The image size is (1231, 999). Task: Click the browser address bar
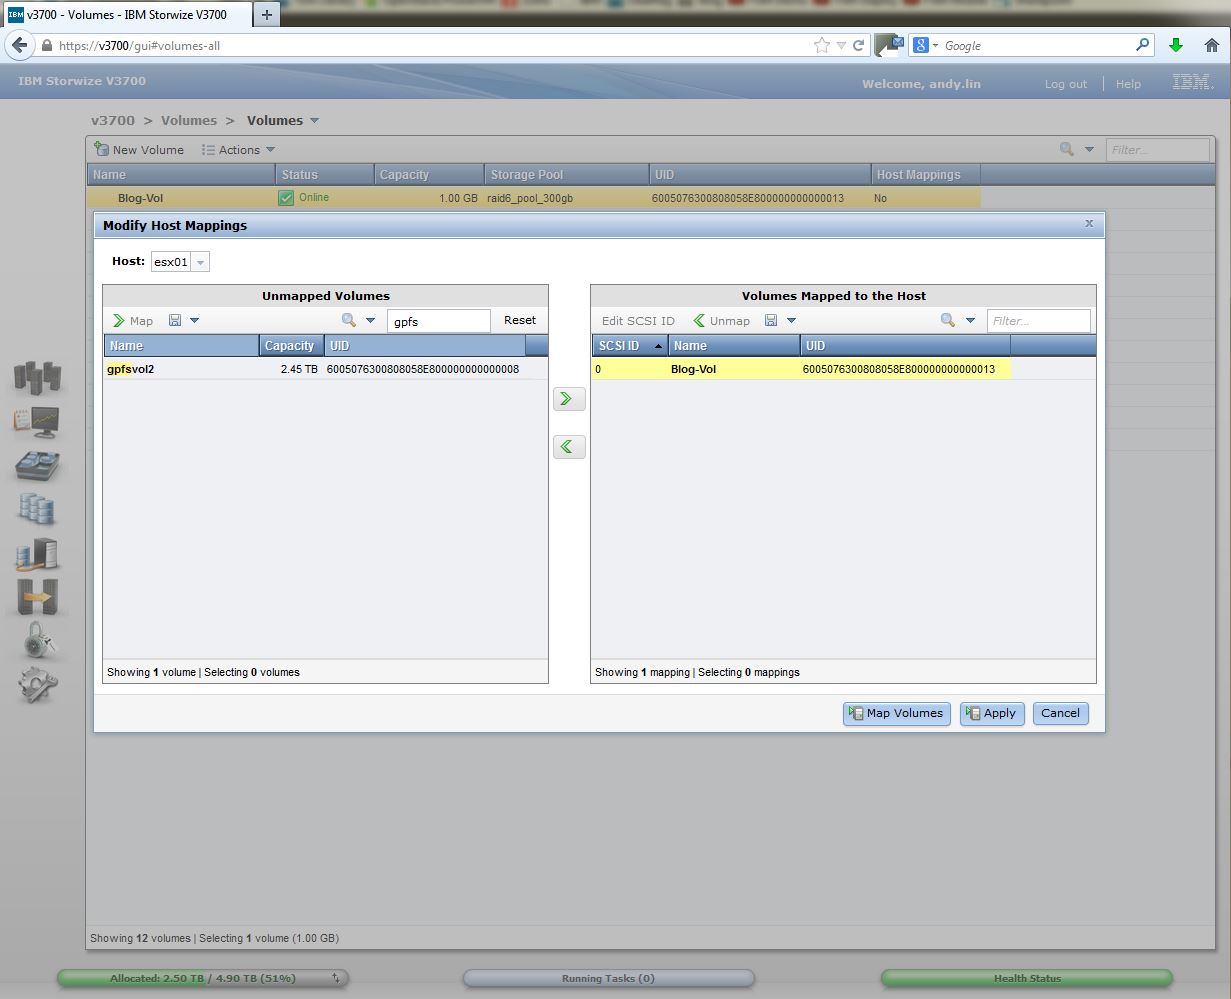pos(434,45)
